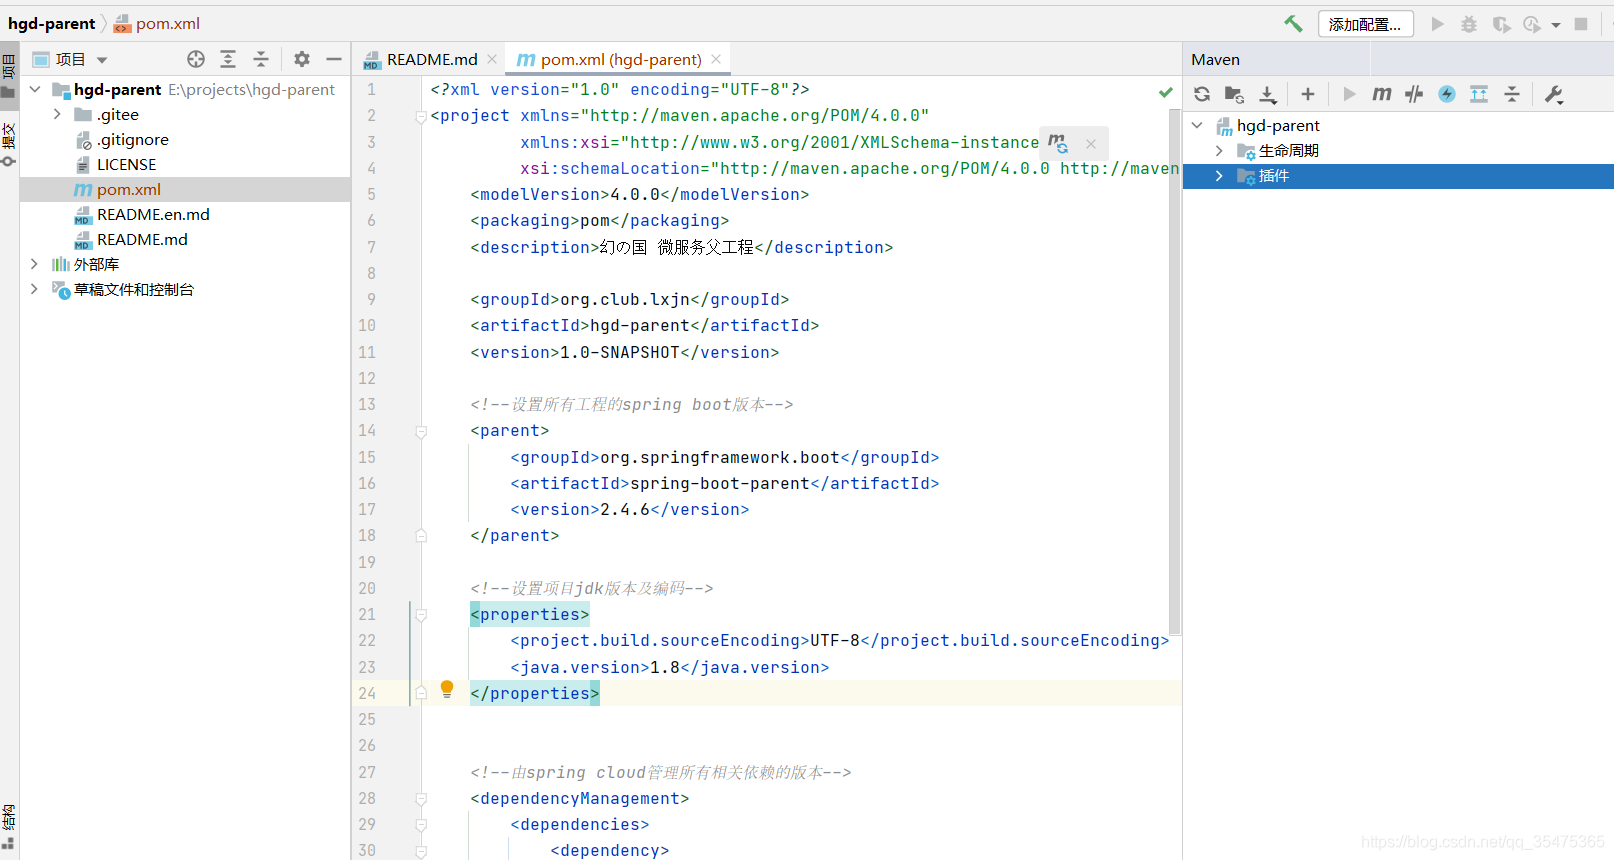Image resolution: width=1614 pixels, height=860 pixels.
Task: Click the Run with Coverage icon
Action: [x=1500, y=24]
